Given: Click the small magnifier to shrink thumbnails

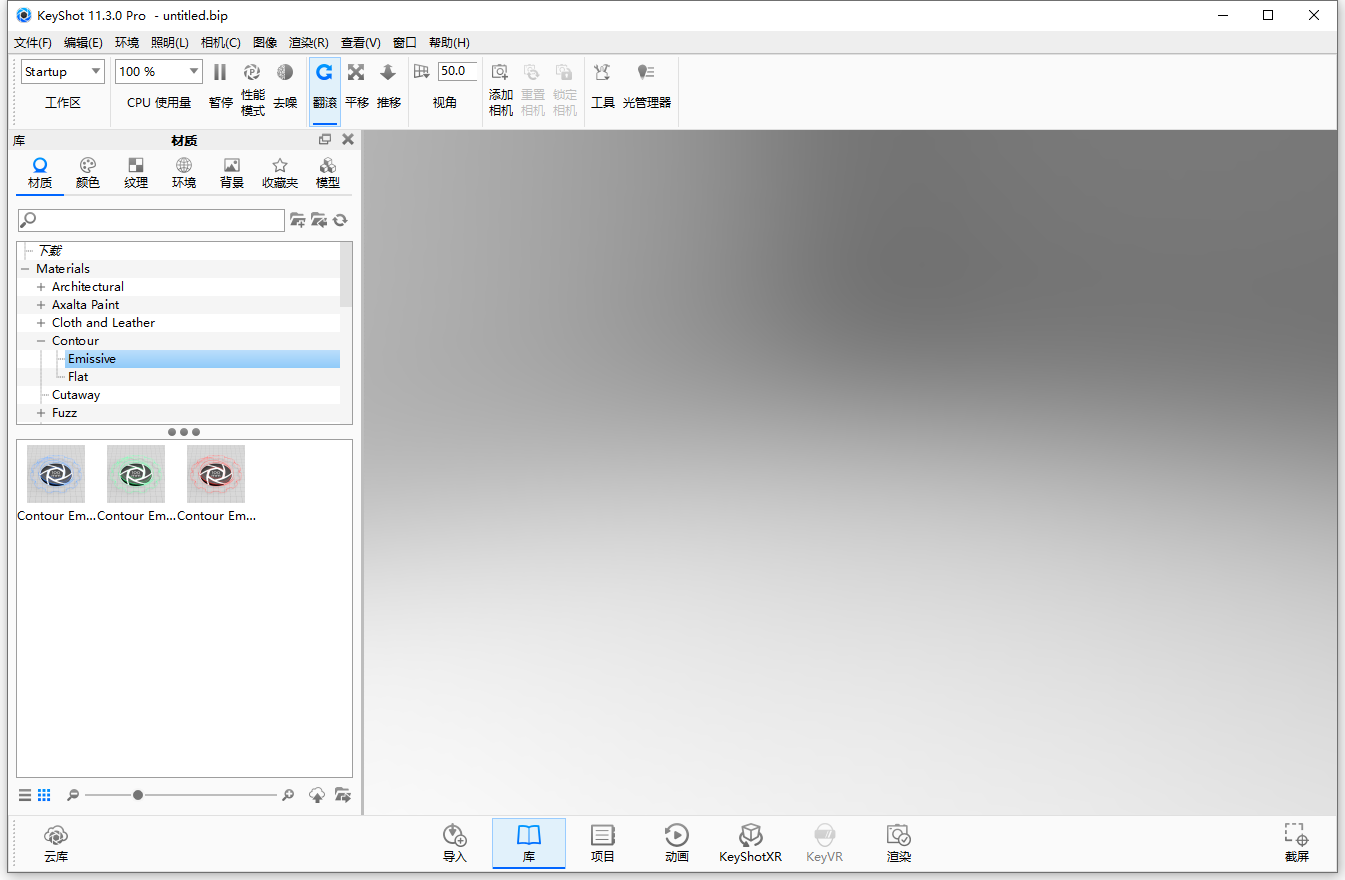Looking at the screenshot, I should 72,795.
